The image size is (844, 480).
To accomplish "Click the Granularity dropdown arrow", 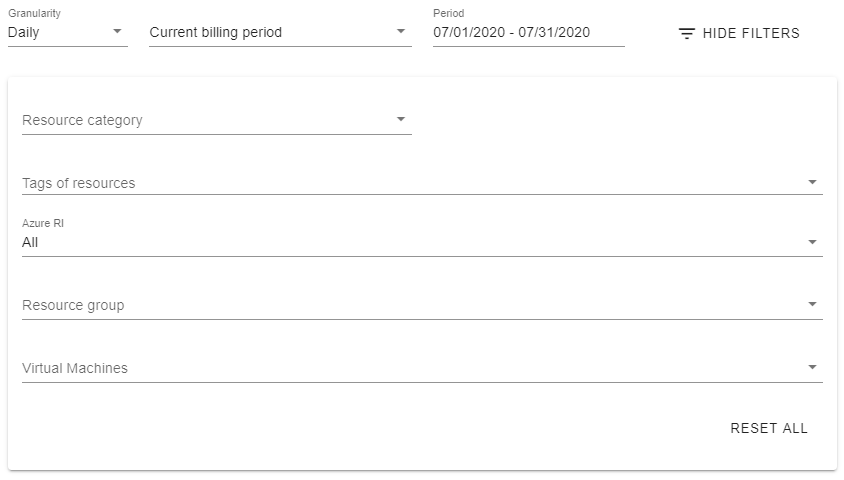I will click(118, 32).
